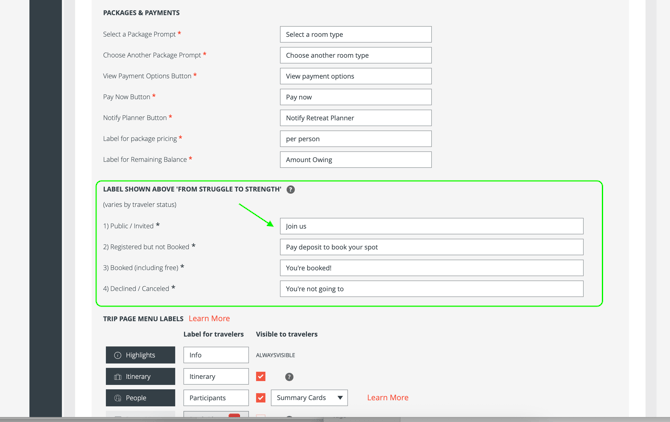
Task: Click the Label for Remaining Balance text
Action: [144, 159]
